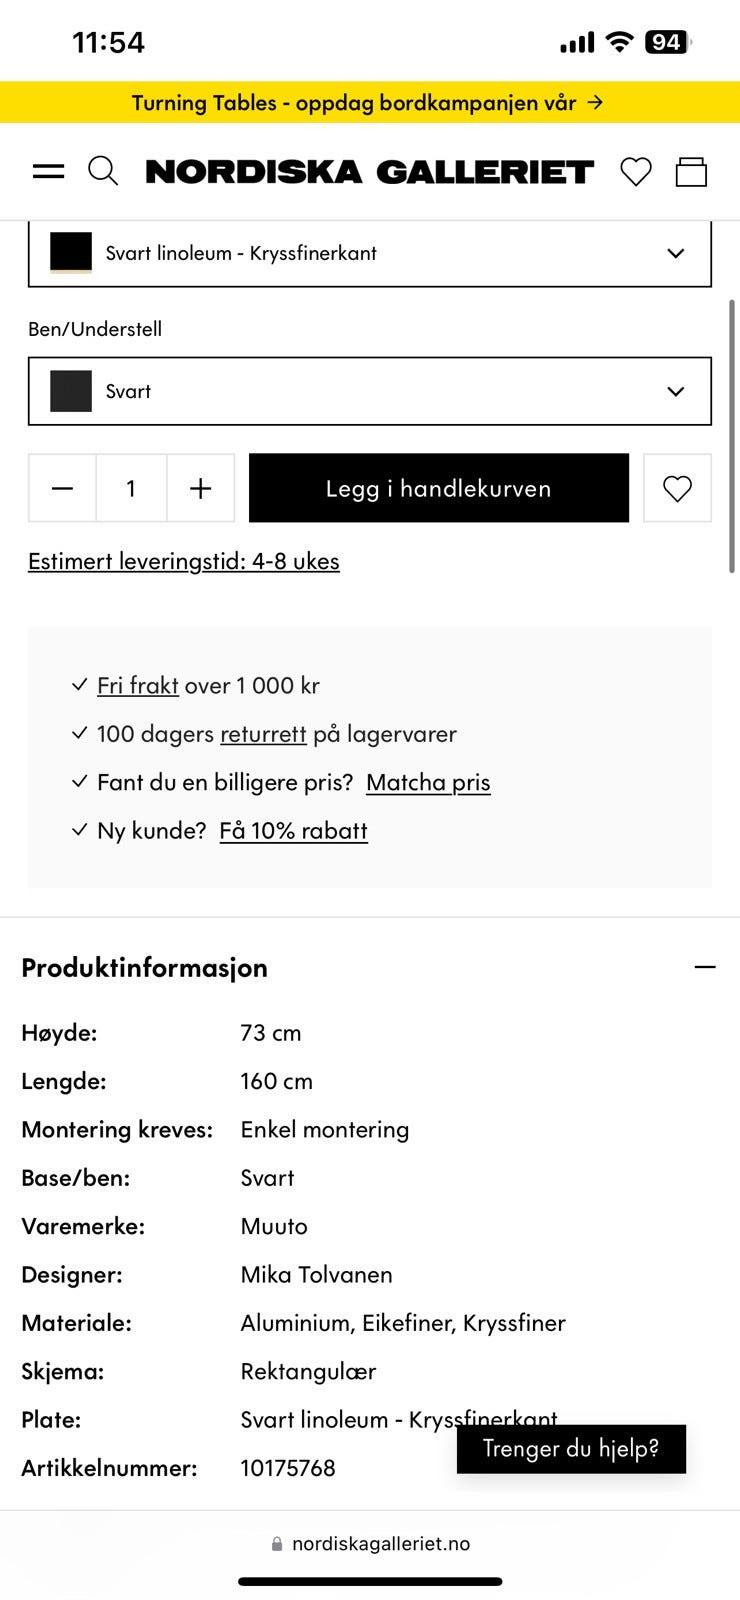Screen dimensions: 740x1600
Task: Open Svart linoleum tabletop dropdown
Action: pyautogui.click(x=370, y=254)
